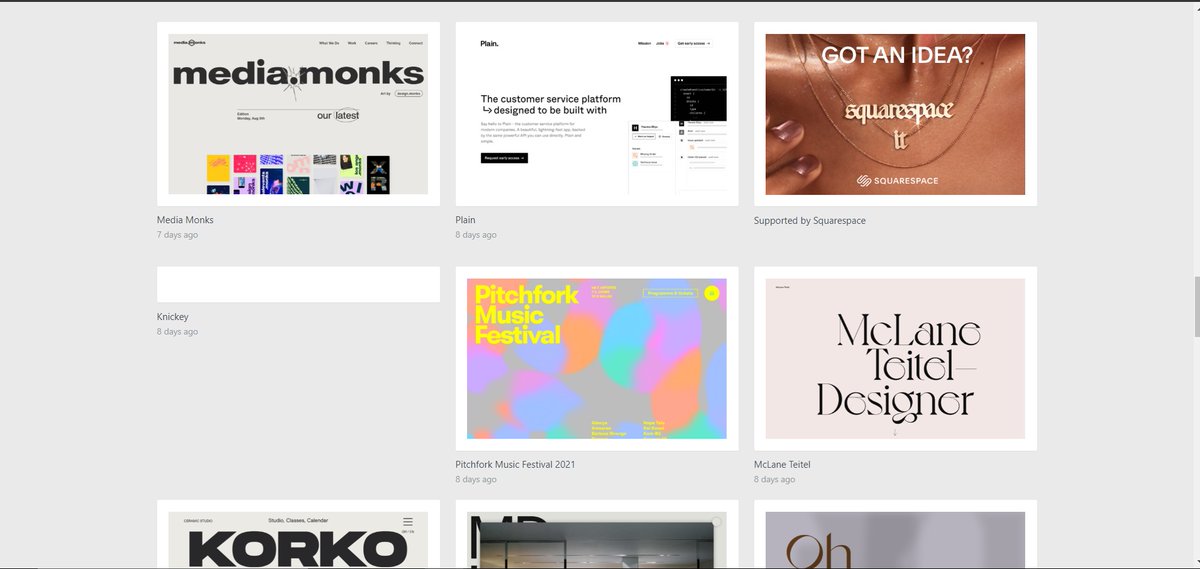The image size is (1200, 569).
Task: Open the Squarespace 'Got an idea?' ad
Action: coord(895,114)
